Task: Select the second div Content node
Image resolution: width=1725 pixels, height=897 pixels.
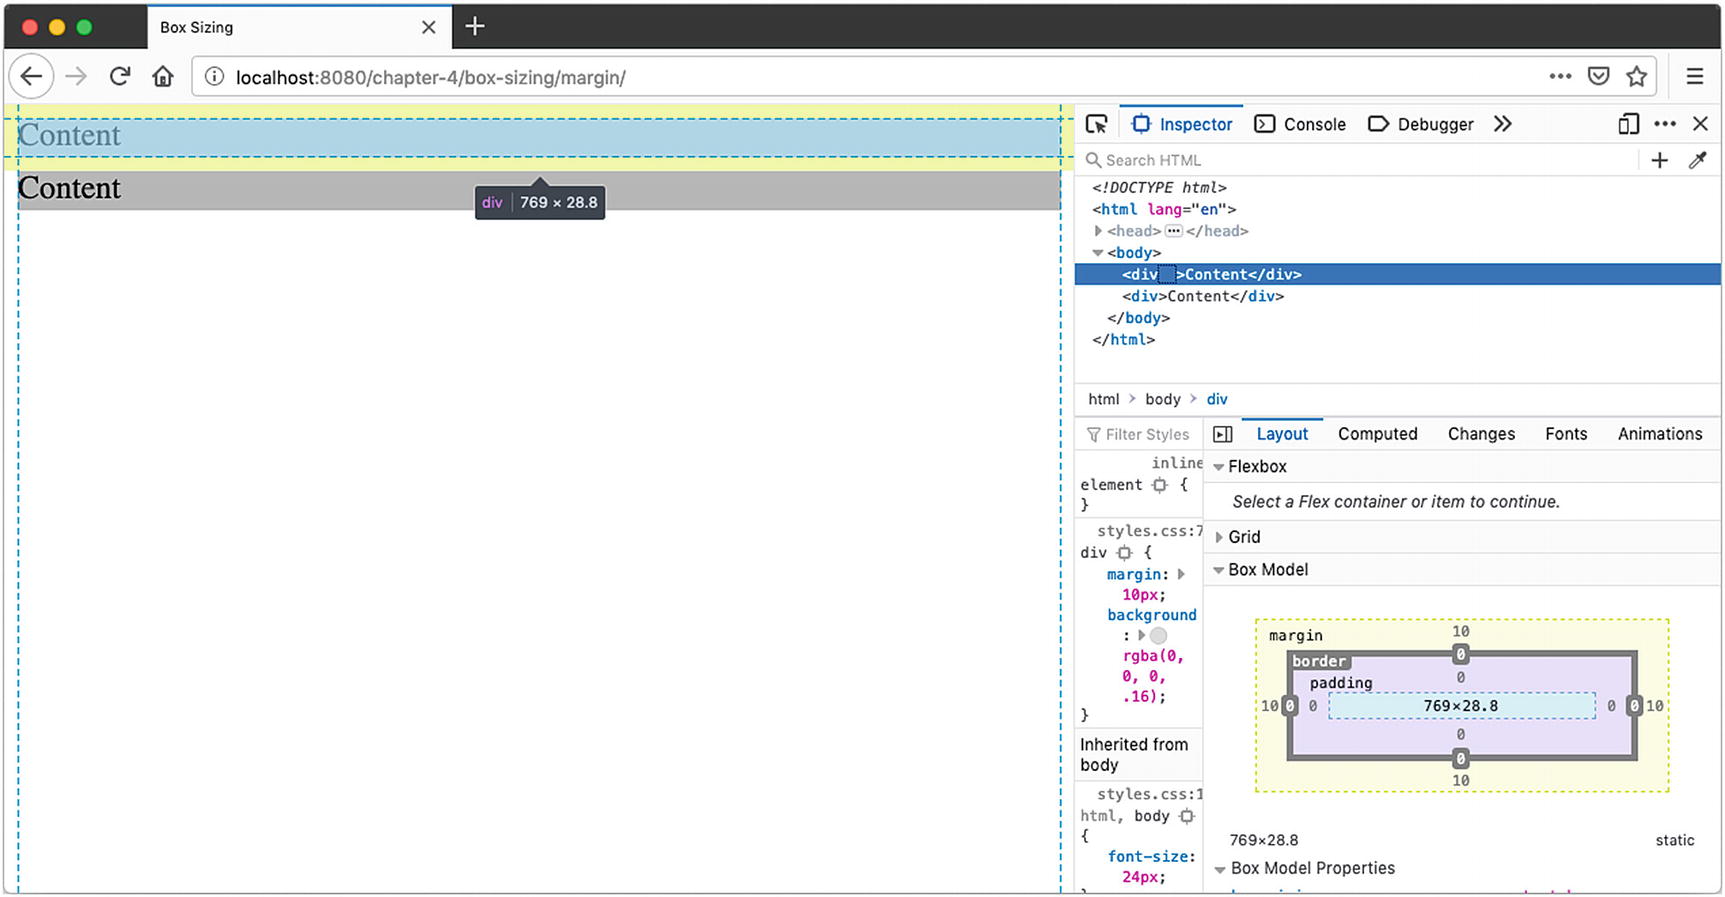Action: [x=1203, y=296]
